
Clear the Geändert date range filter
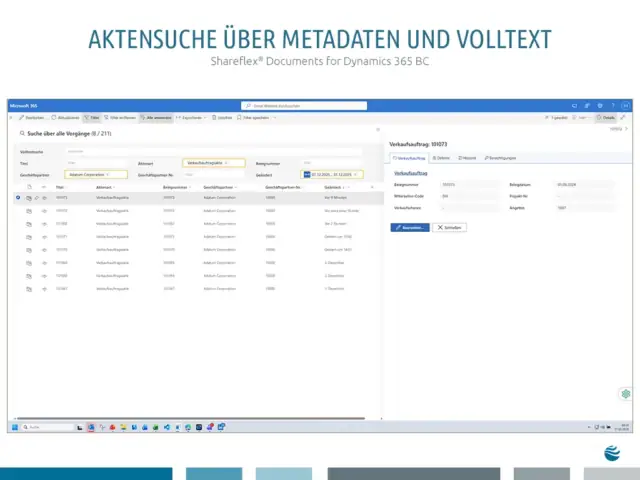click(356, 175)
